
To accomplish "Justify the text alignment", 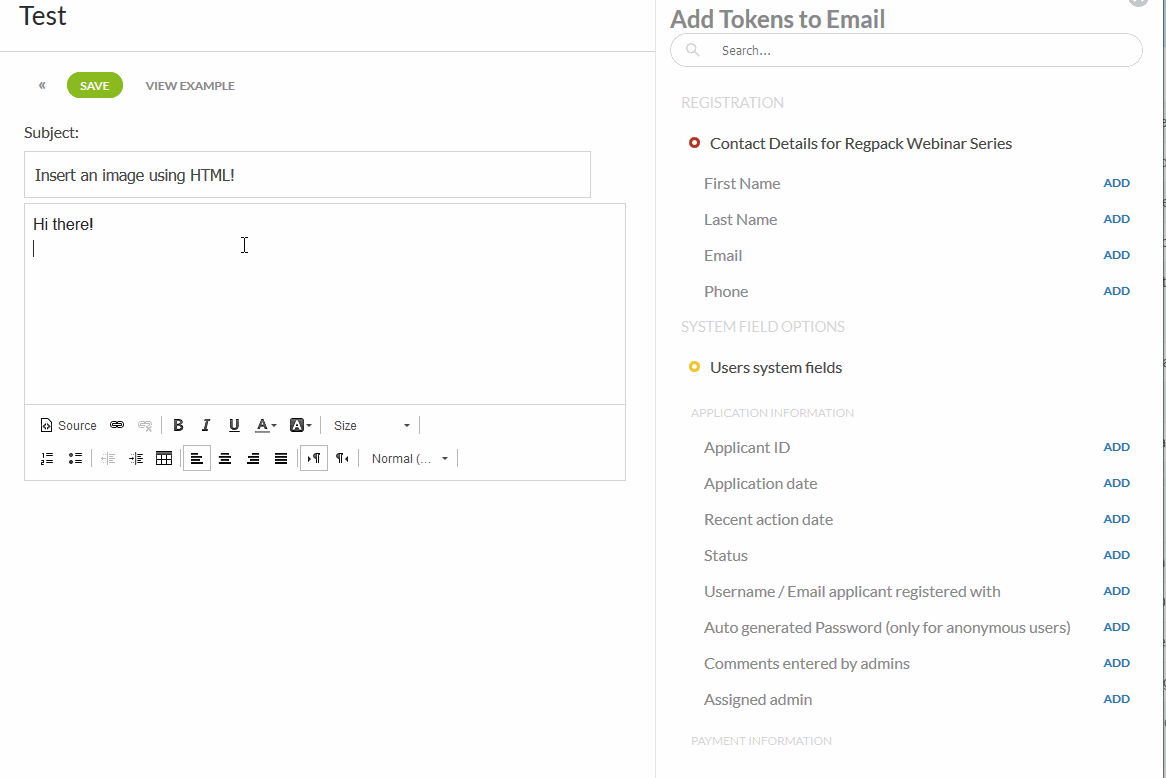I will coord(281,458).
